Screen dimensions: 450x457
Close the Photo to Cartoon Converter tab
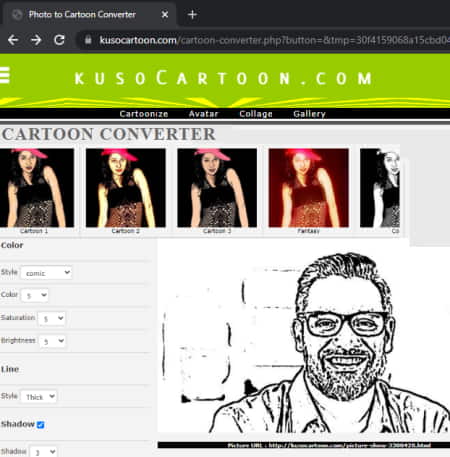(165, 15)
